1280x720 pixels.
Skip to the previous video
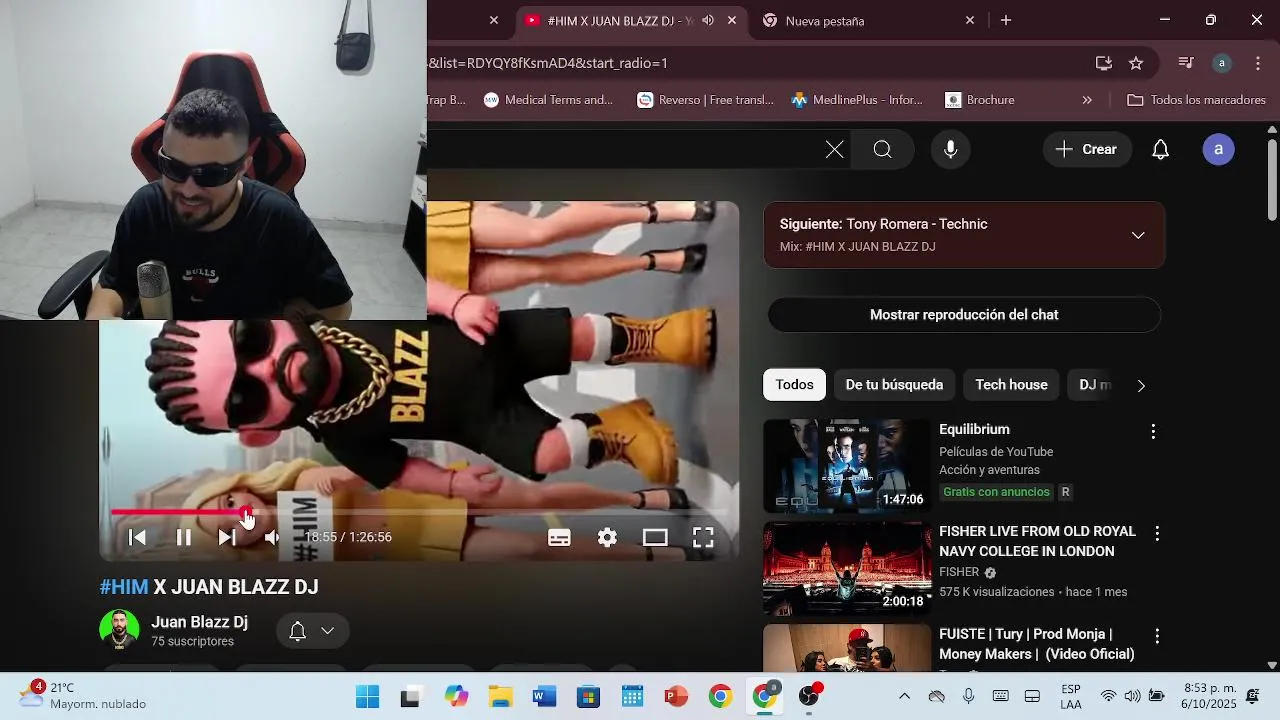pos(138,537)
